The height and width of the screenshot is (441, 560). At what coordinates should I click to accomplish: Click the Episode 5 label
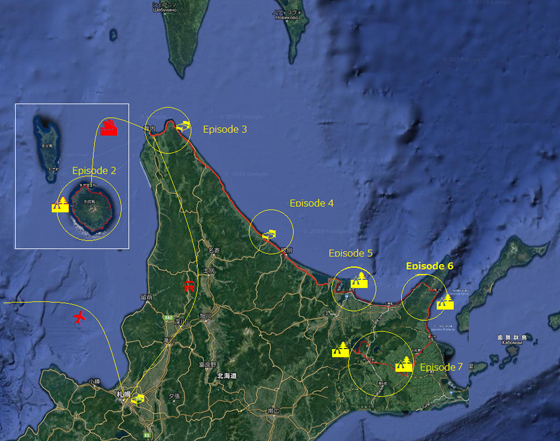350,253
